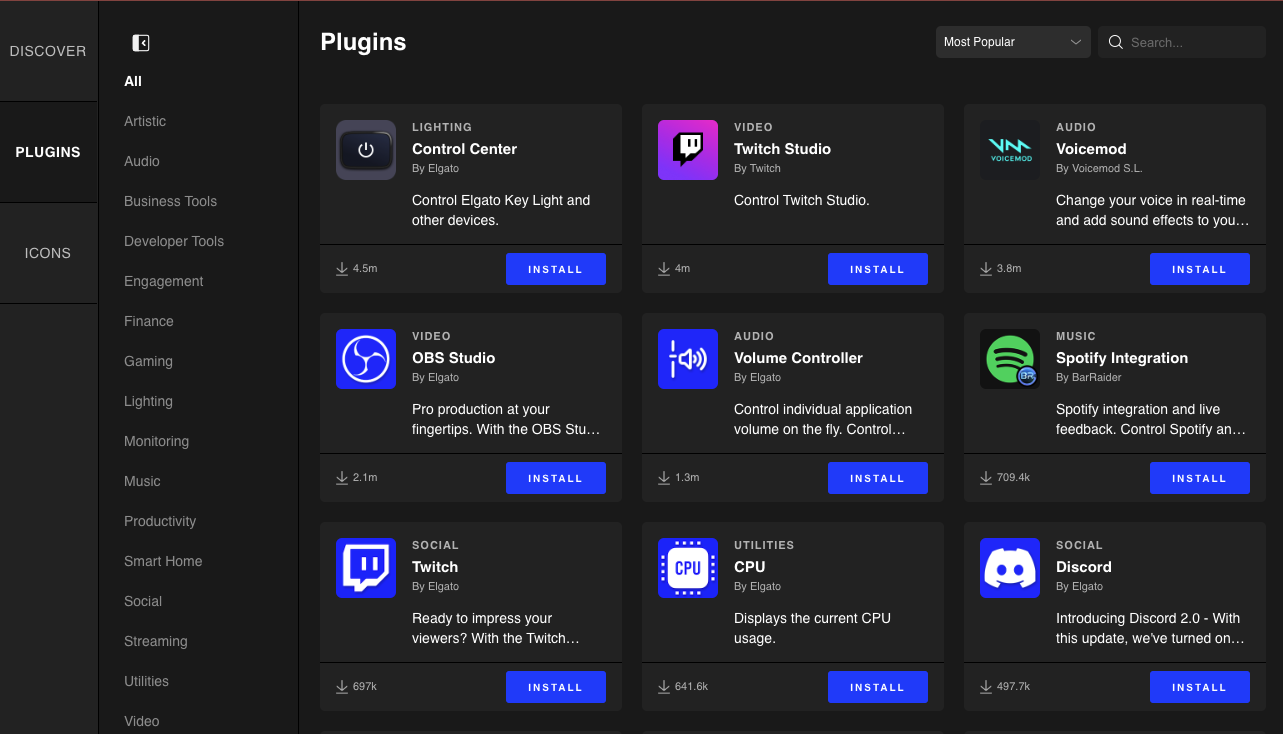
Task: Click the Voicemod logo icon
Action: pyautogui.click(x=1010, y=150)
